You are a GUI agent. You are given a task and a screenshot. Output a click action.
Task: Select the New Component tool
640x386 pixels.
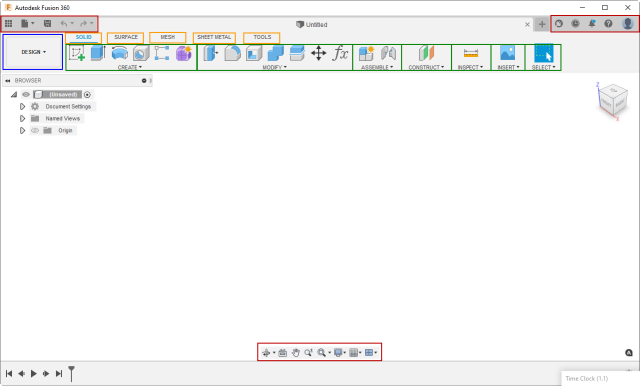pos(366,53)
